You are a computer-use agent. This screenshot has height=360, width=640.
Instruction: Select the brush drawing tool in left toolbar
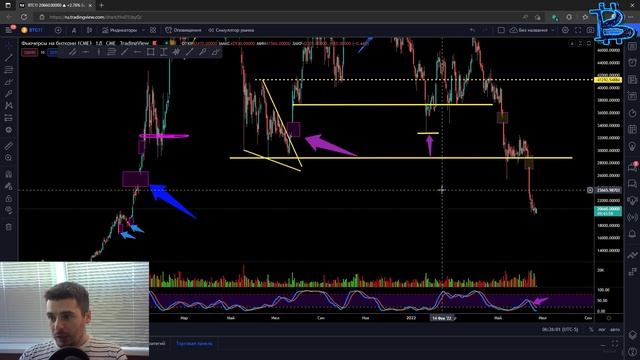coord(9,82)
